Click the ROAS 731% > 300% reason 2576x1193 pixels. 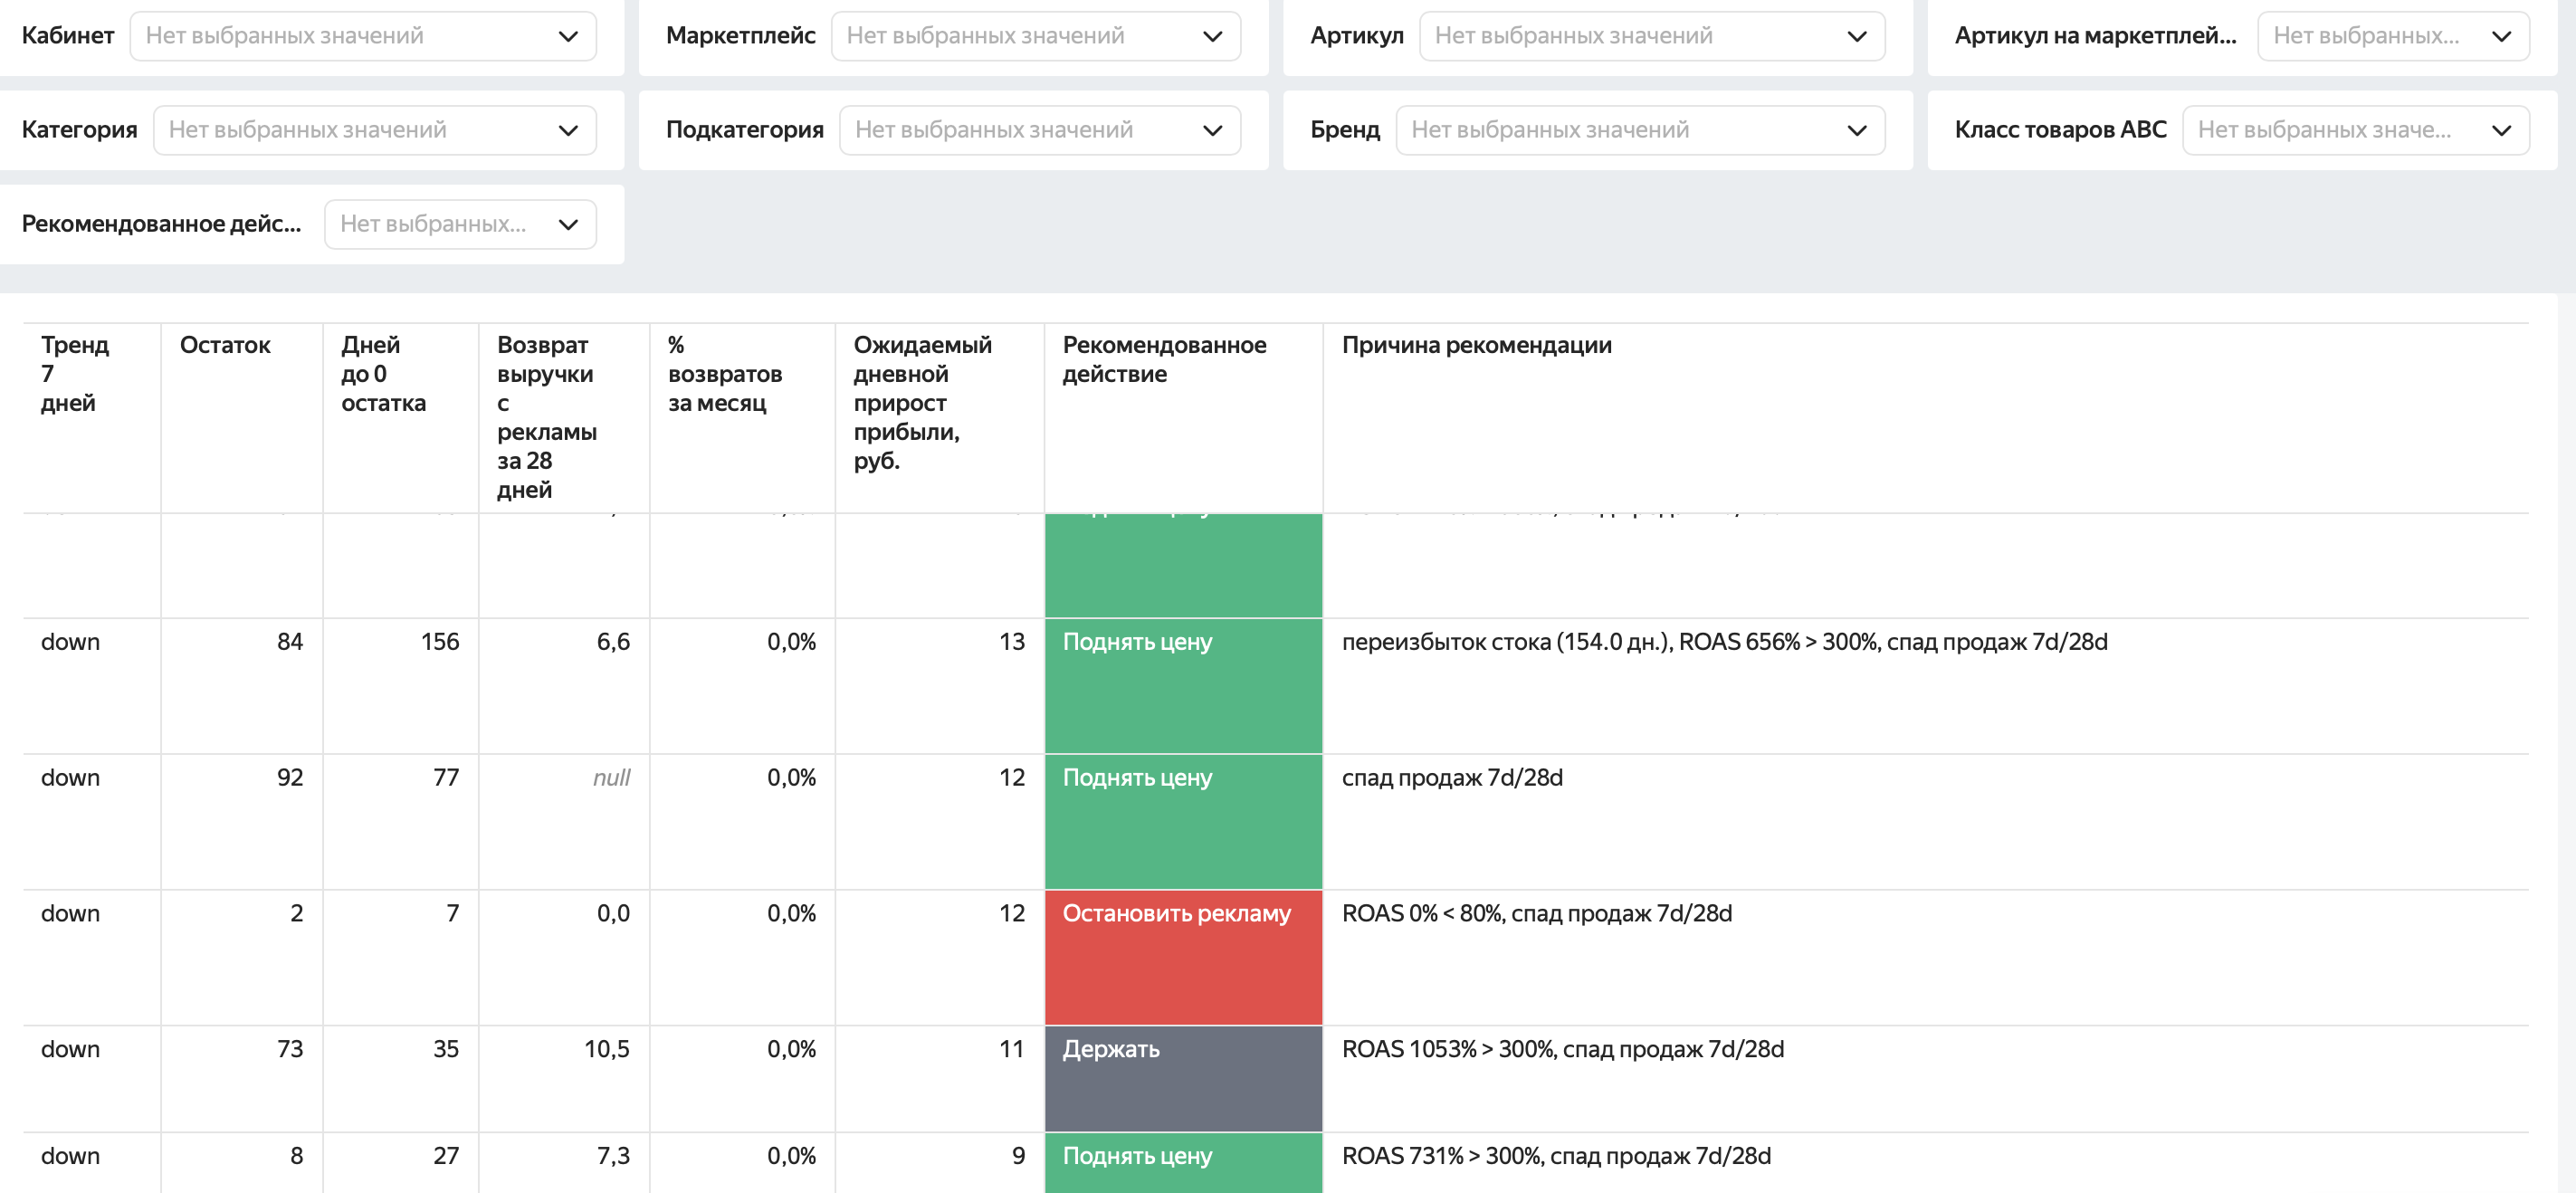point(1556,1157)
